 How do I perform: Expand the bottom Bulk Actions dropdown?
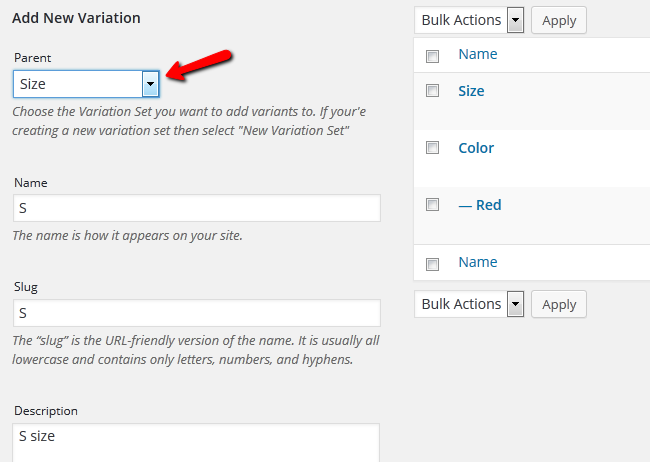[x=469, y=304]
